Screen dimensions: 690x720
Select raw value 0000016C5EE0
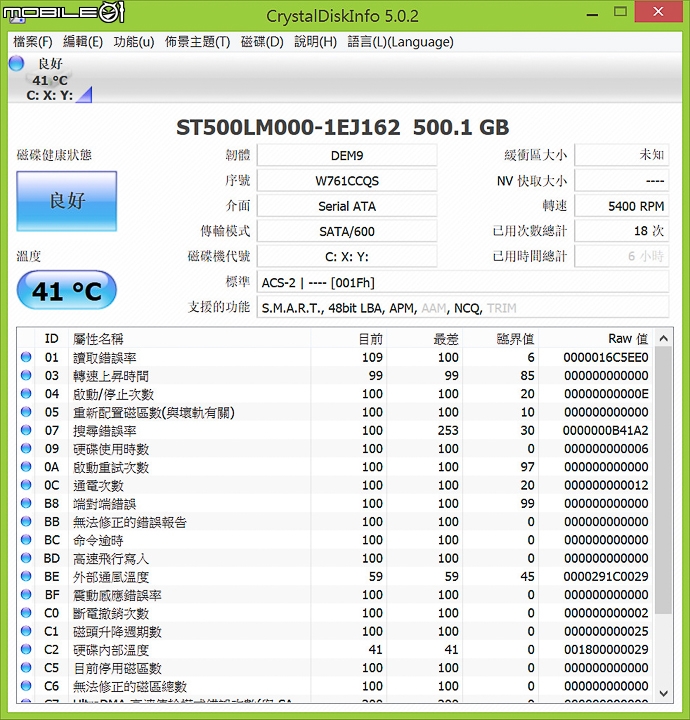click(606, 357)
